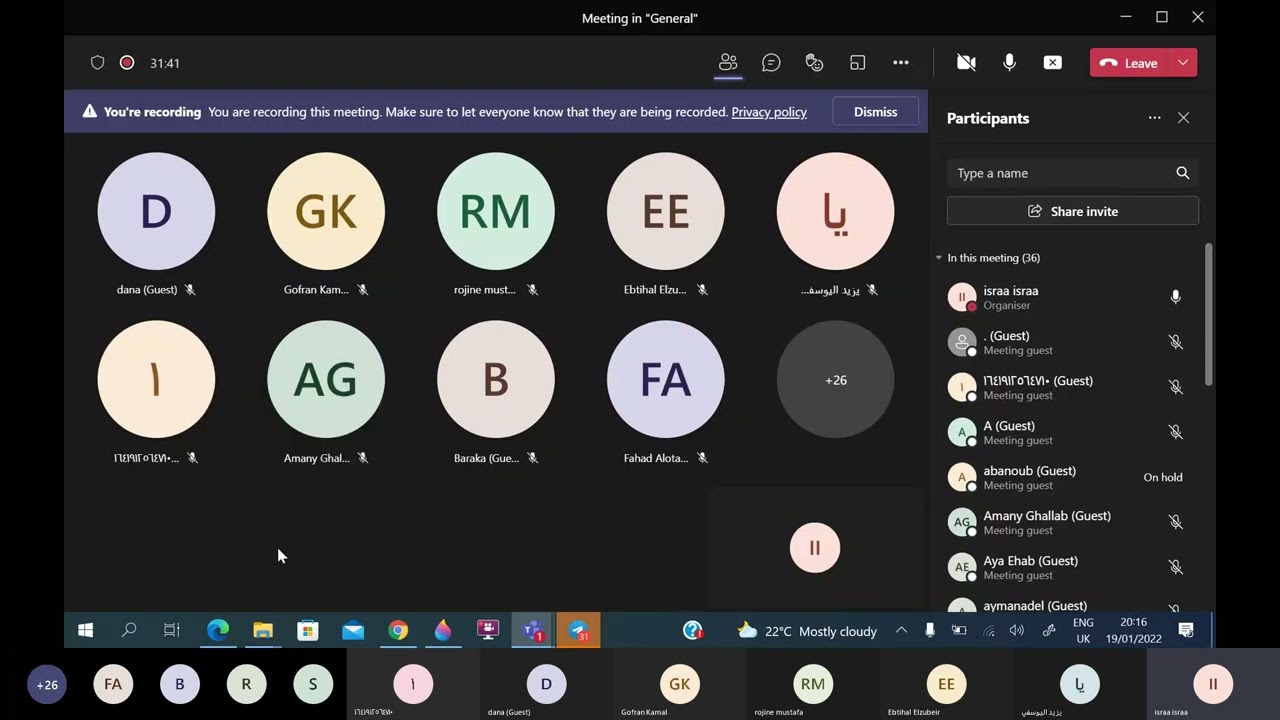The image size is (1280, 720).
Task: Show hidden tray icons chevron
Action: [x=901, y=630]
